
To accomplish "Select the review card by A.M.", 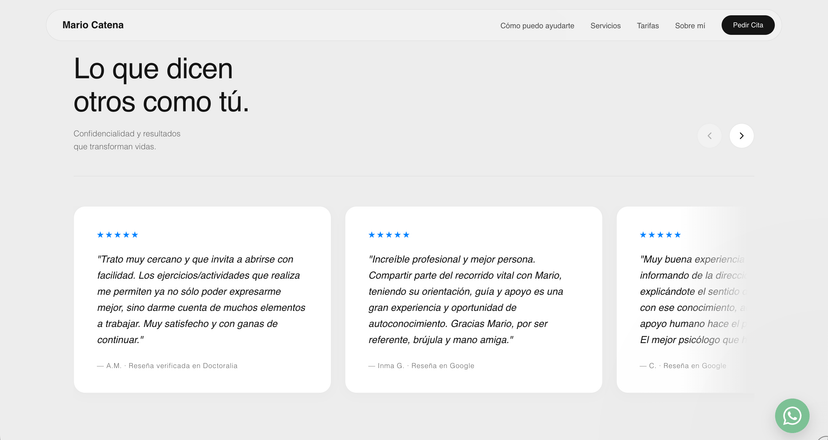I will point(202,299).
